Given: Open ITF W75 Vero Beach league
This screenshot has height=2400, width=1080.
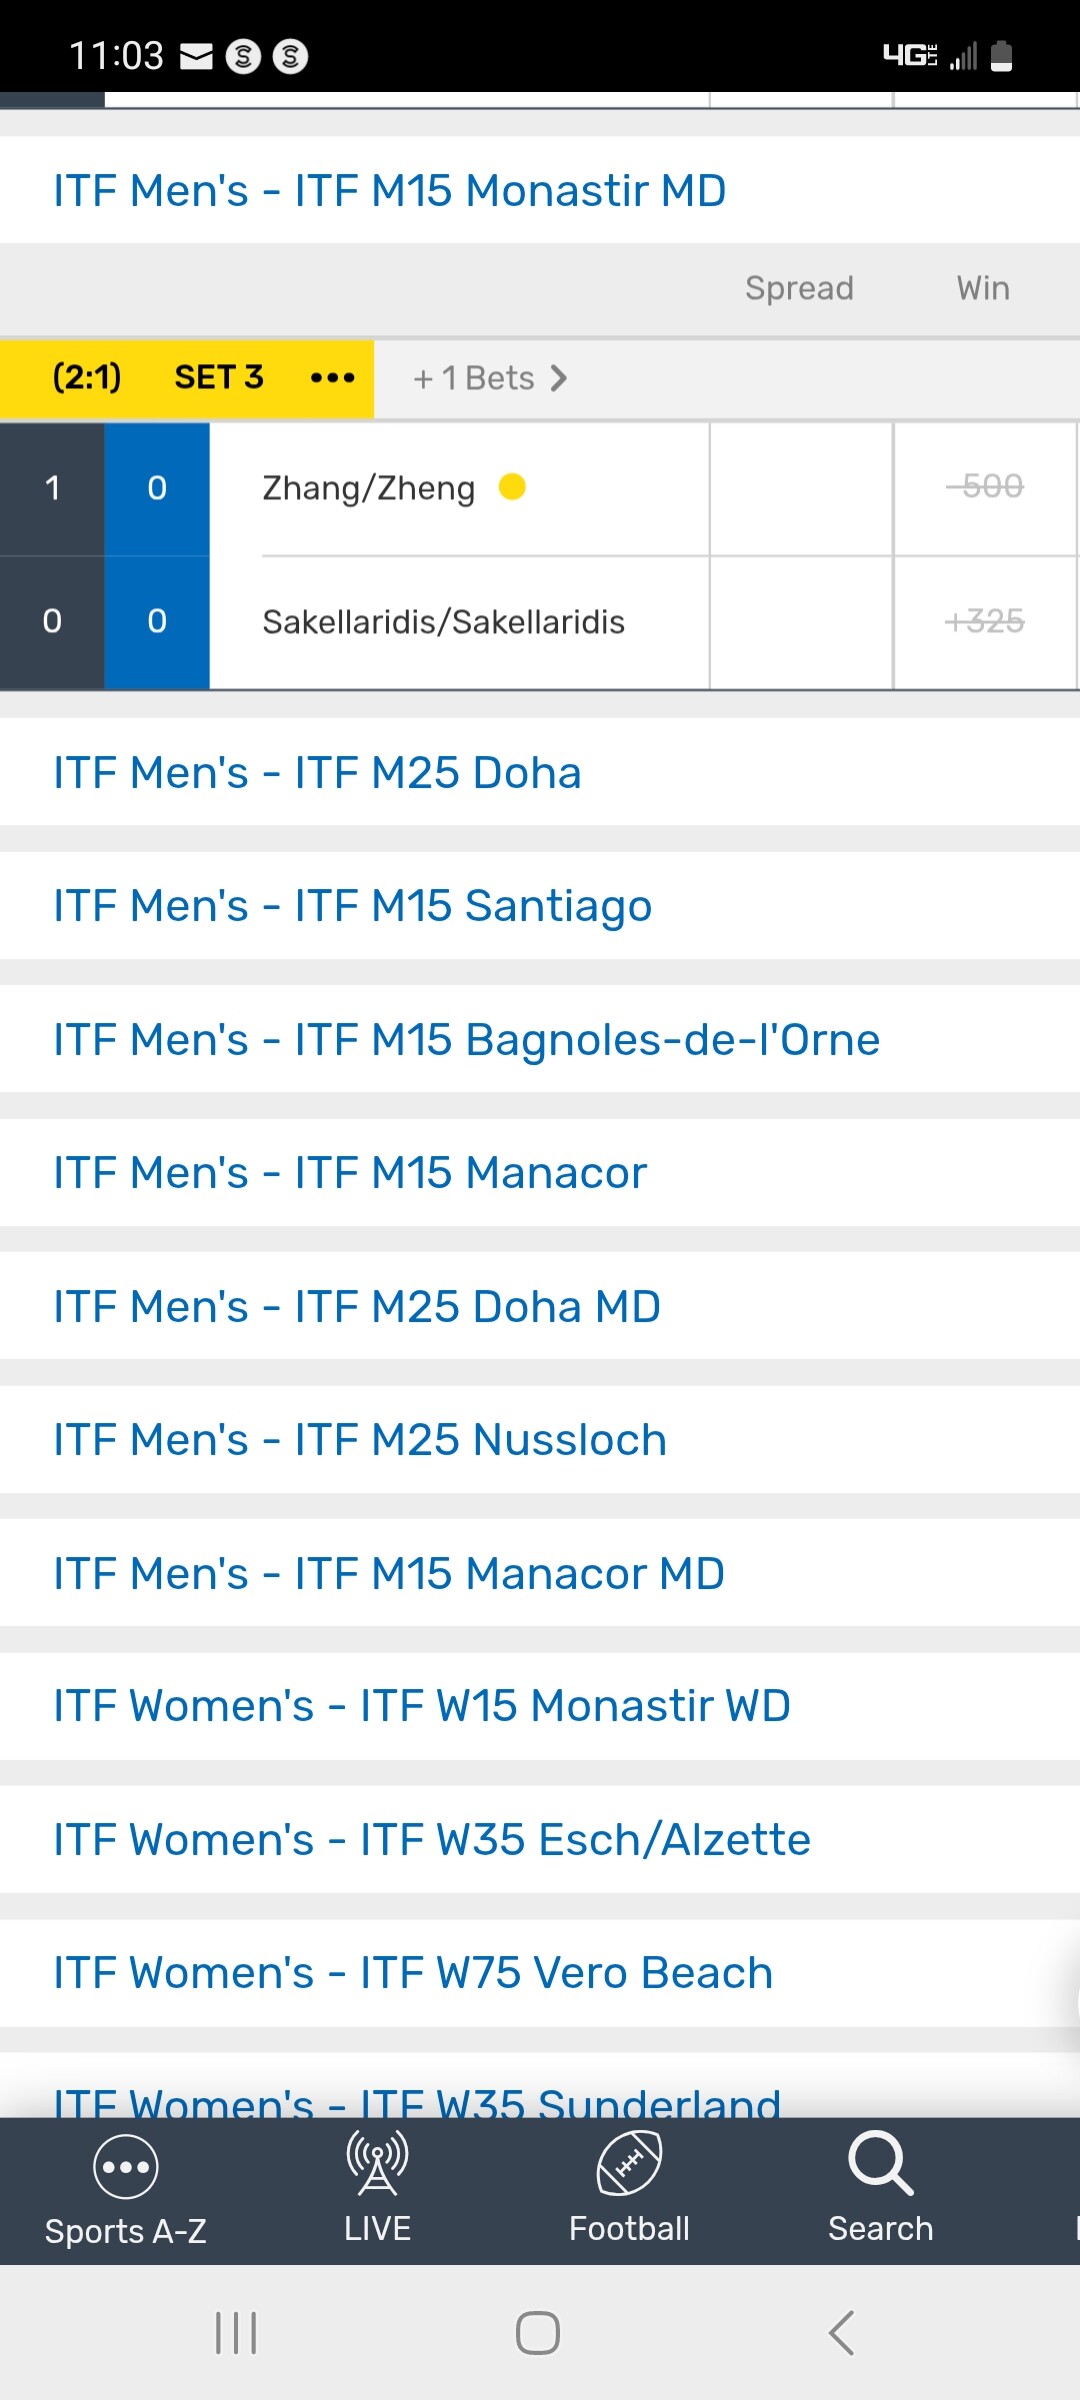Looking at the screenshot, I should tap(413, 1973).
